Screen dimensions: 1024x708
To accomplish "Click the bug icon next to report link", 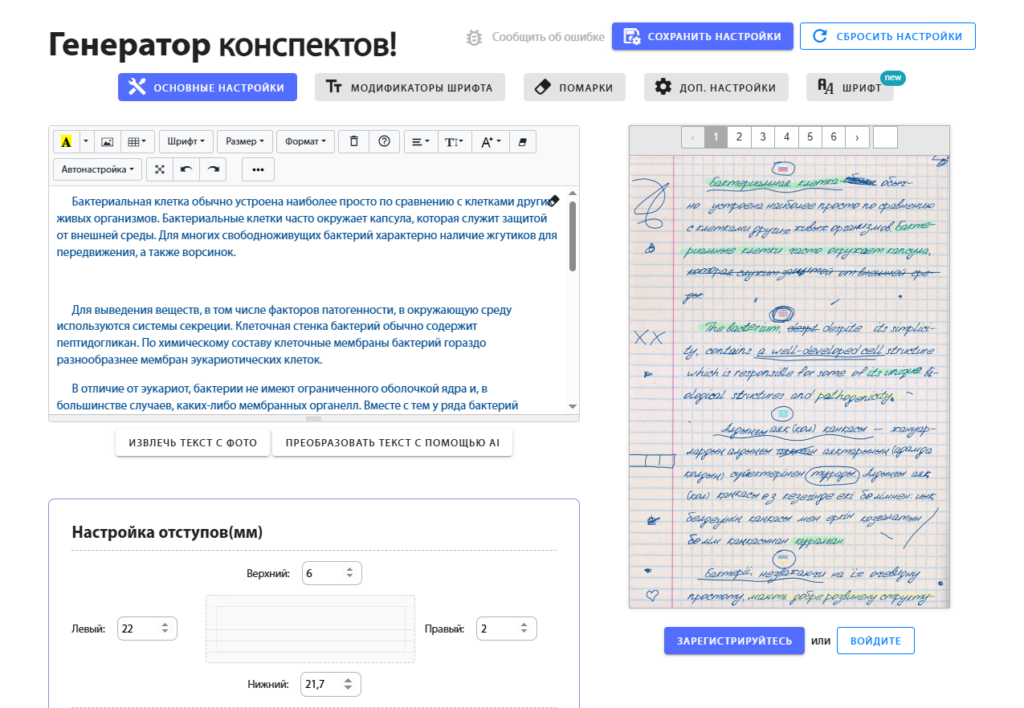I will (474, 37).
